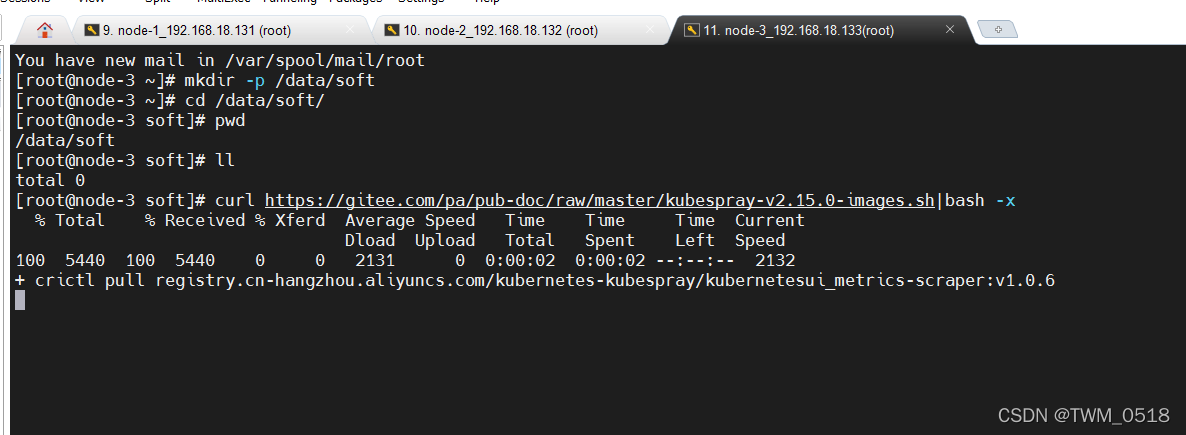
Task: Open the MultiExec menu
Action: 221,2
